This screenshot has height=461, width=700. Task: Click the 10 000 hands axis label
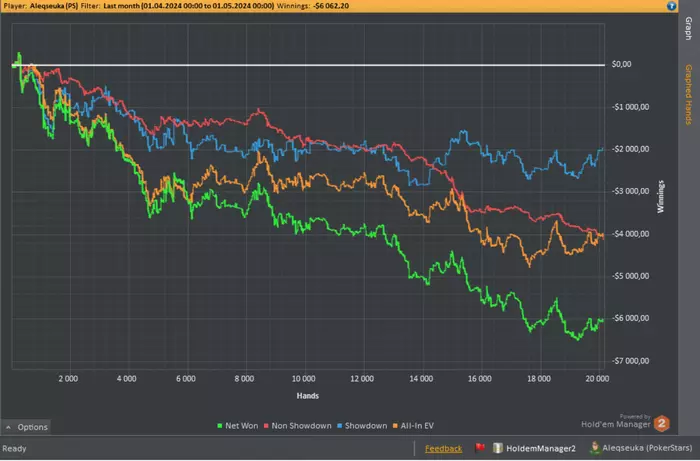[x=304, y=378]
